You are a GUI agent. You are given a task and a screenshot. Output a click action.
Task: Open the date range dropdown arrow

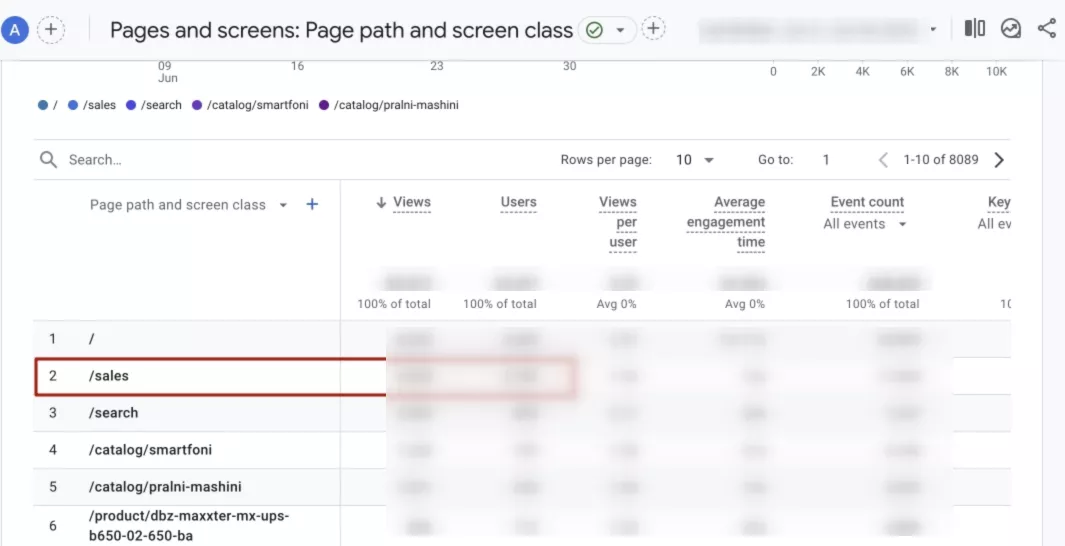(933, 29)
